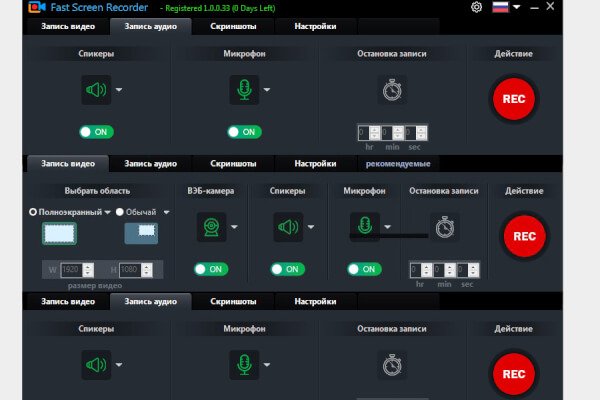
Task: Click the ВЭБ-камера webcam icon
Action: 211,227
